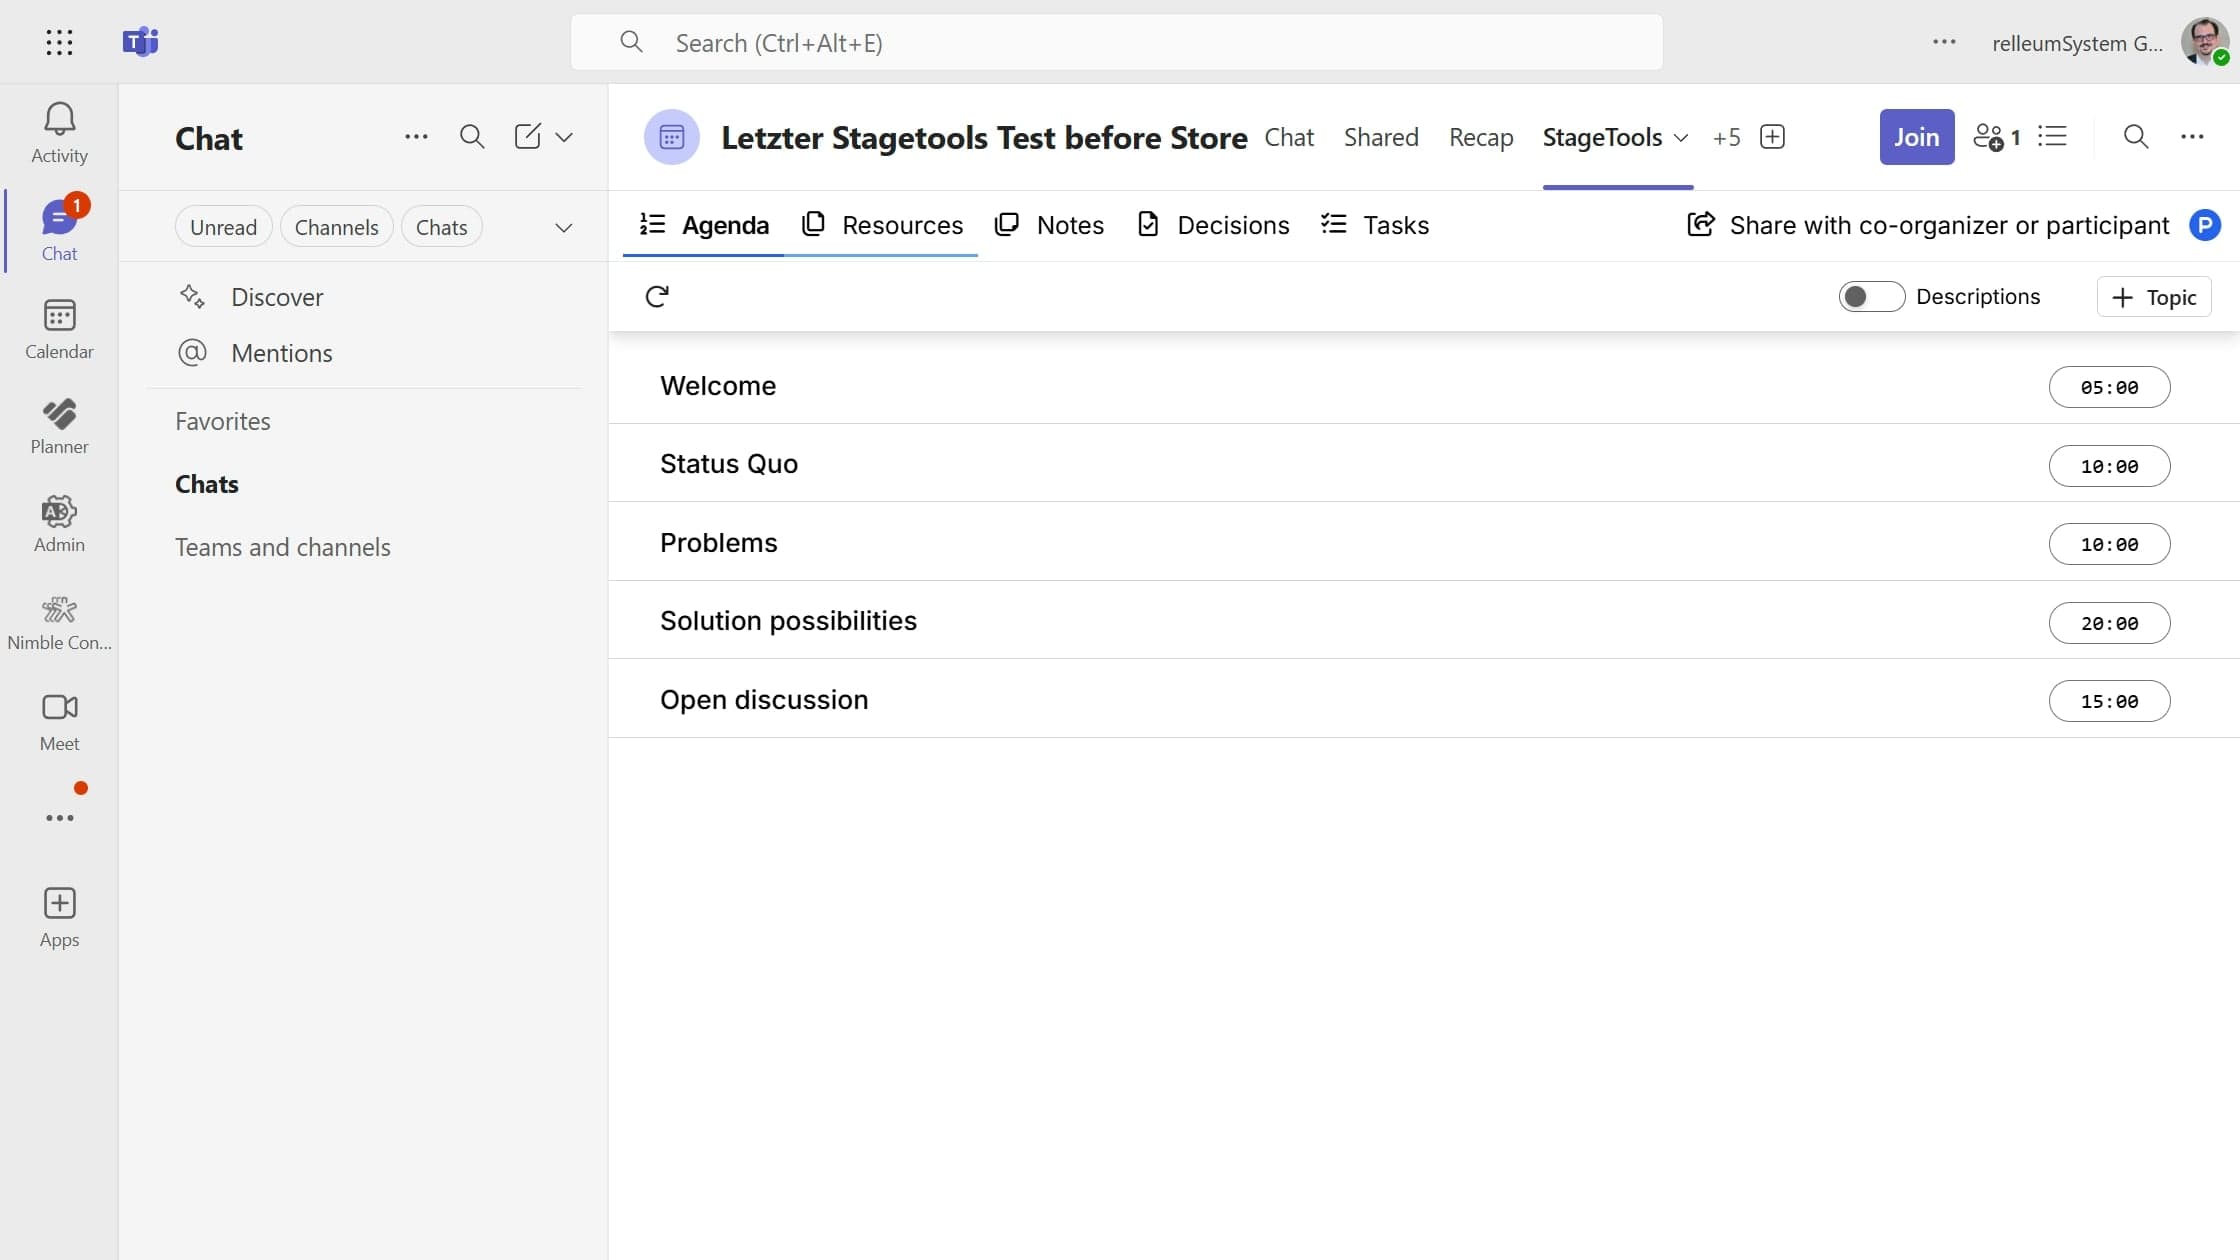Open the Decisions tab

coord(1213,225)
